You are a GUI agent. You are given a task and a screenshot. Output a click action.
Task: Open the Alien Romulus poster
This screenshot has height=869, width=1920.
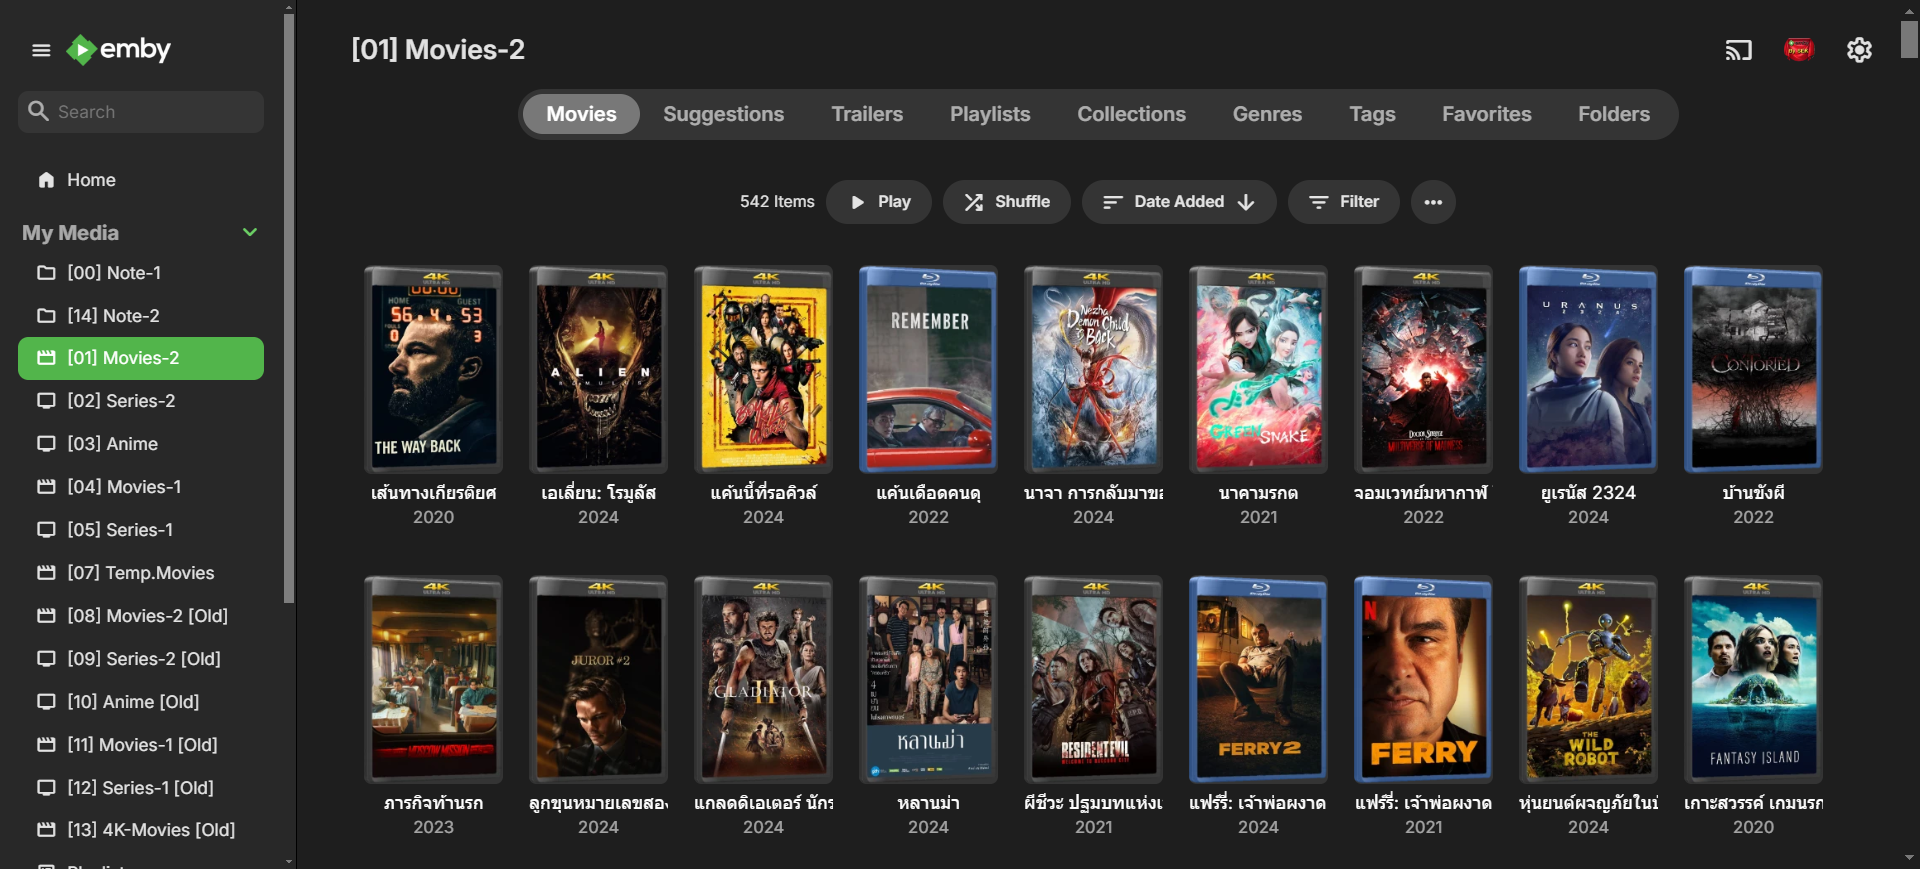tap(598, 369)
